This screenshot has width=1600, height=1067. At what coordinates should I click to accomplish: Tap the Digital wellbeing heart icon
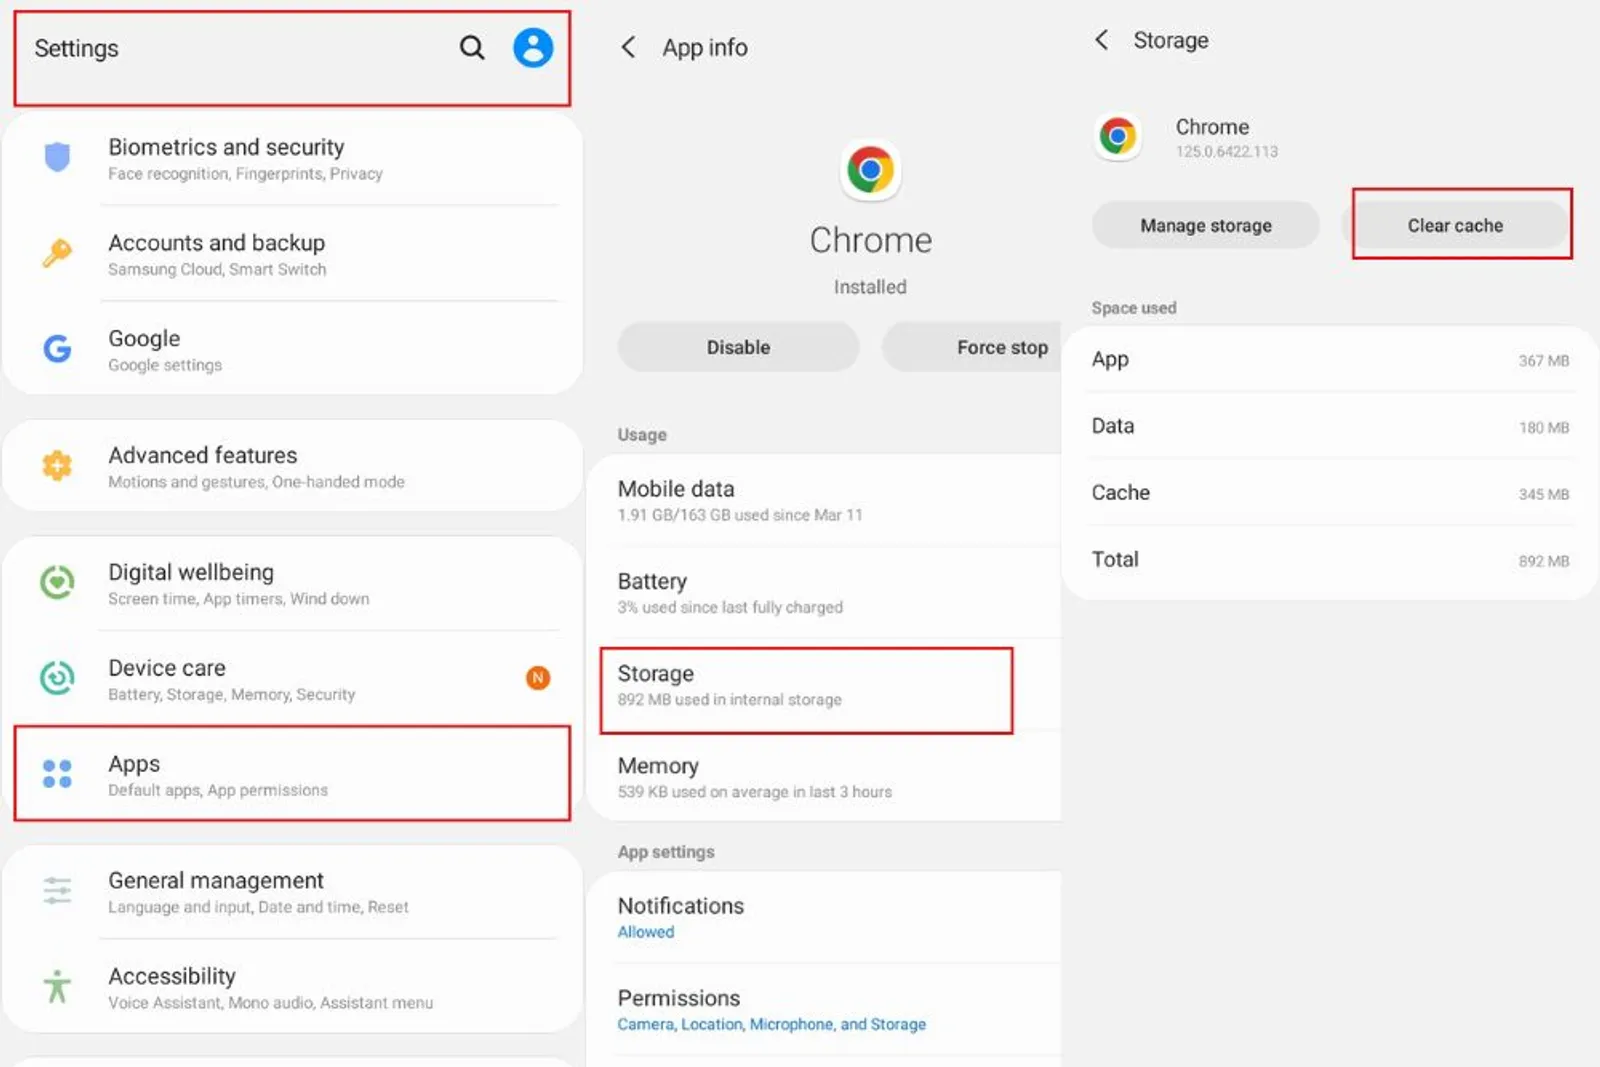click(57, 582)
